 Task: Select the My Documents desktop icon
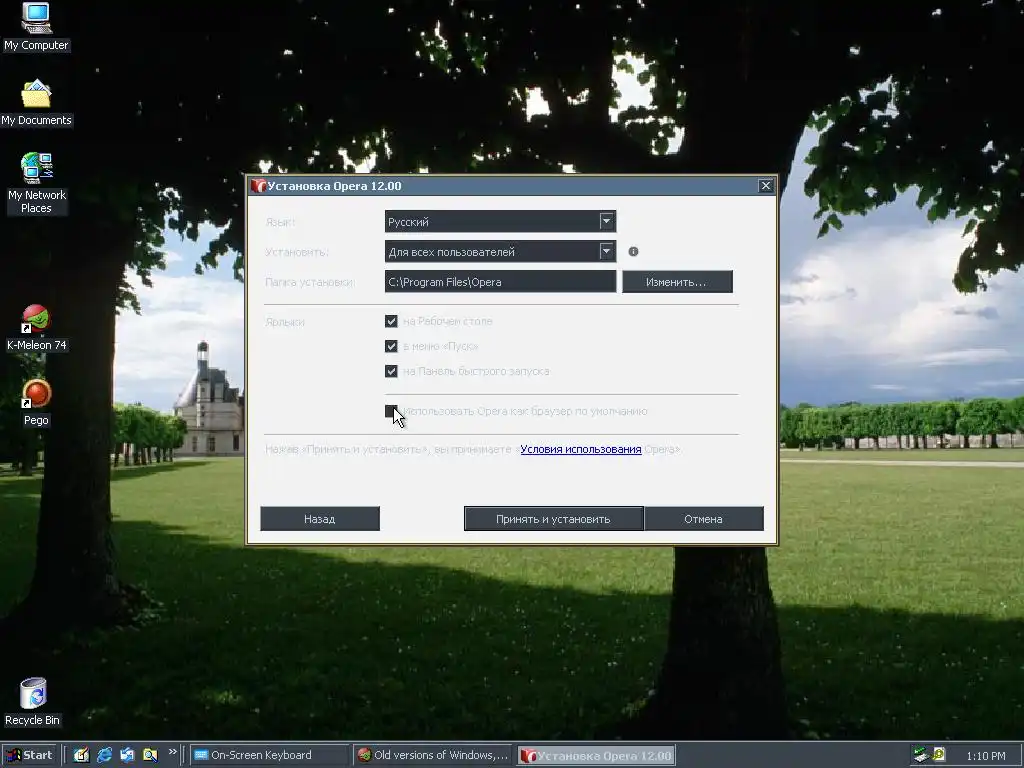coord(36,103)
